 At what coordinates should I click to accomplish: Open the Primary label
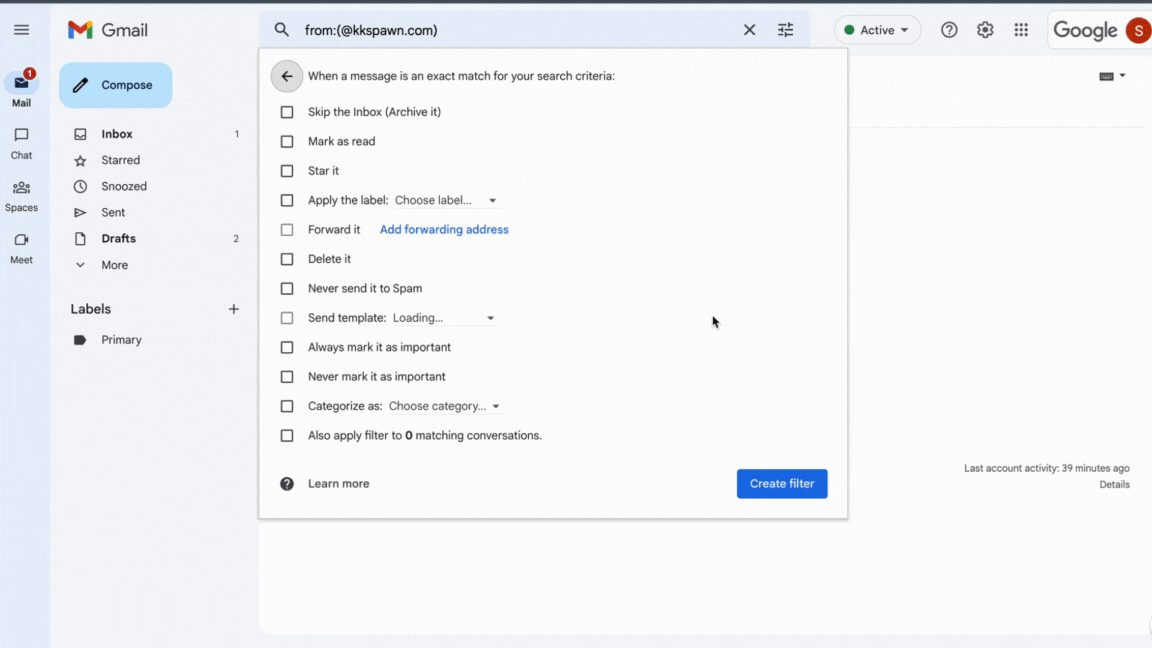point(121,340)
